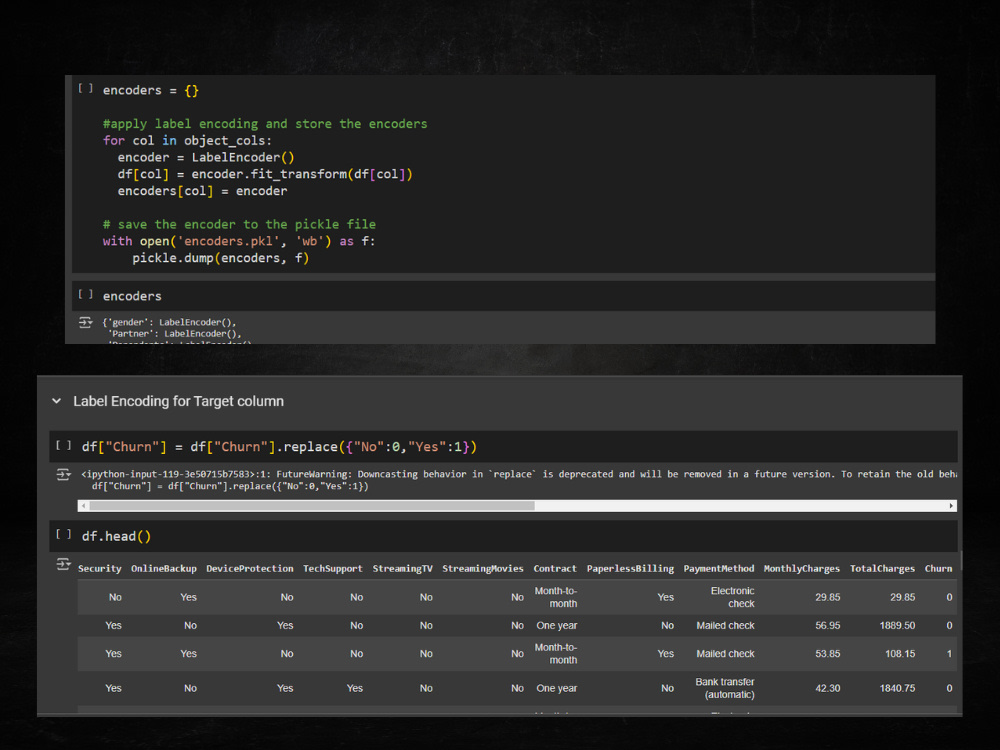
Task: Click the MonthlyCharges value 42.30
Action: pos(827,688)
